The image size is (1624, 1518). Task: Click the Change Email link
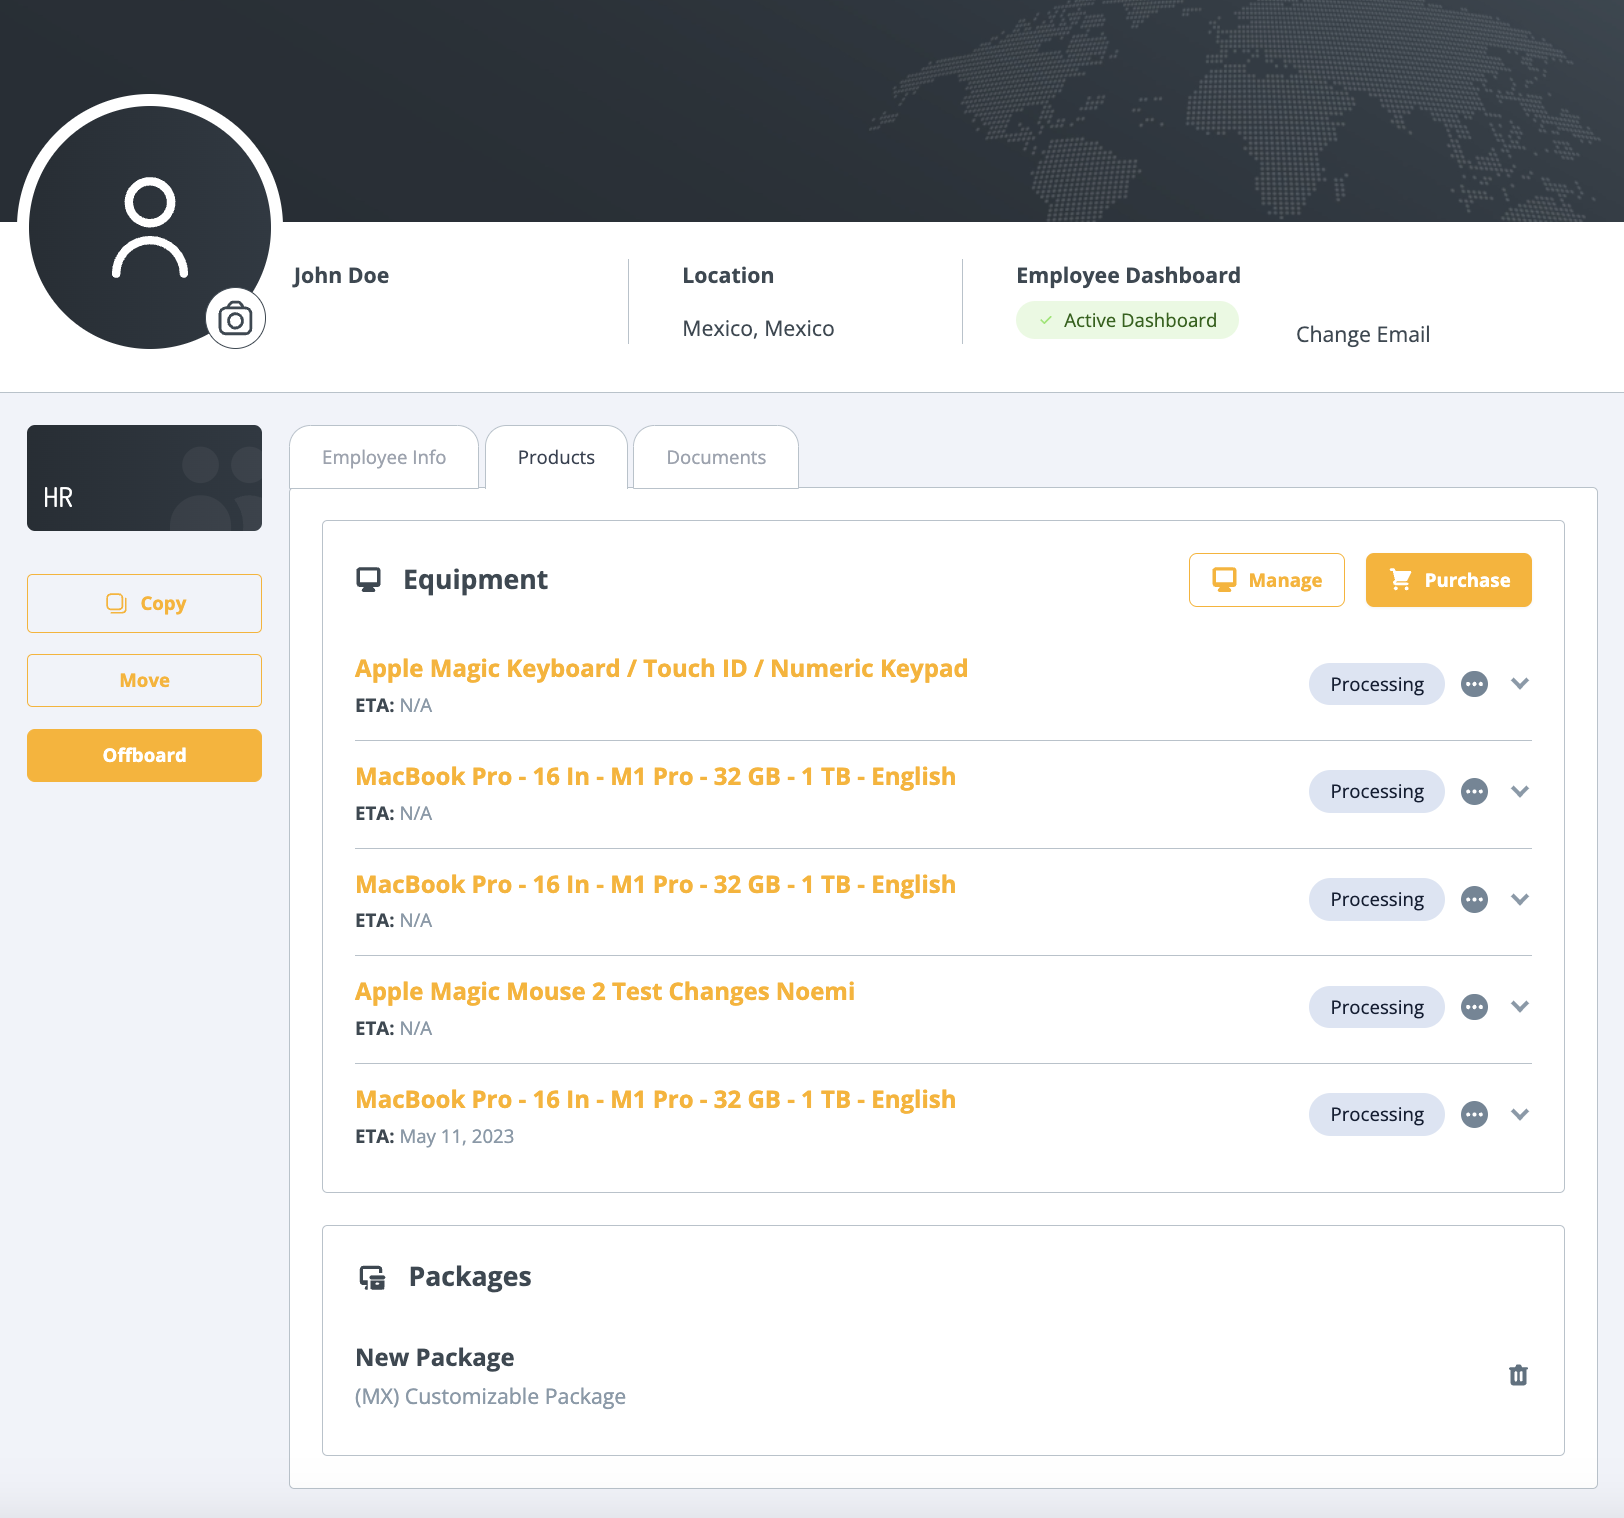[1362, 334]
